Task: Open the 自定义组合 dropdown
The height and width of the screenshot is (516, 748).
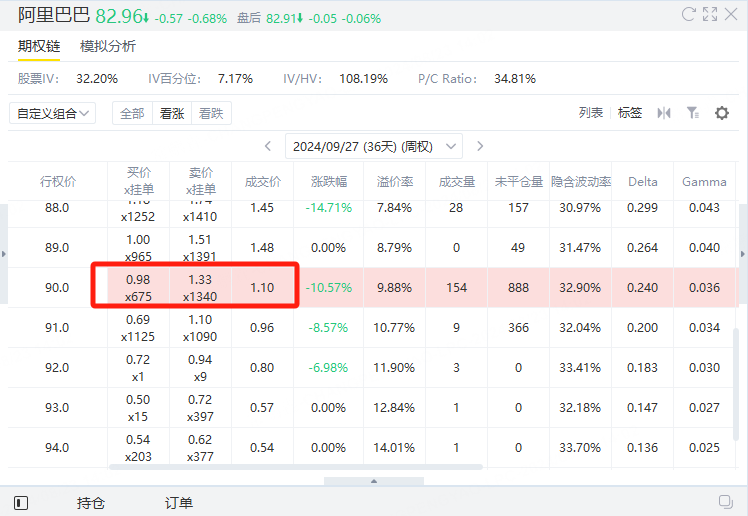Action: coord(52,114)
